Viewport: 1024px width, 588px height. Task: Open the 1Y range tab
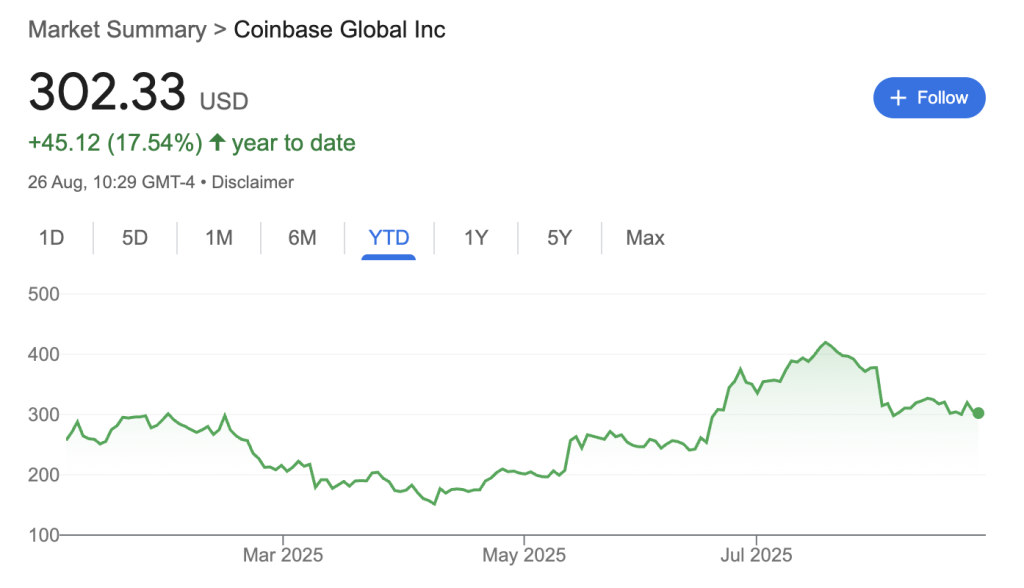point(476,238)
